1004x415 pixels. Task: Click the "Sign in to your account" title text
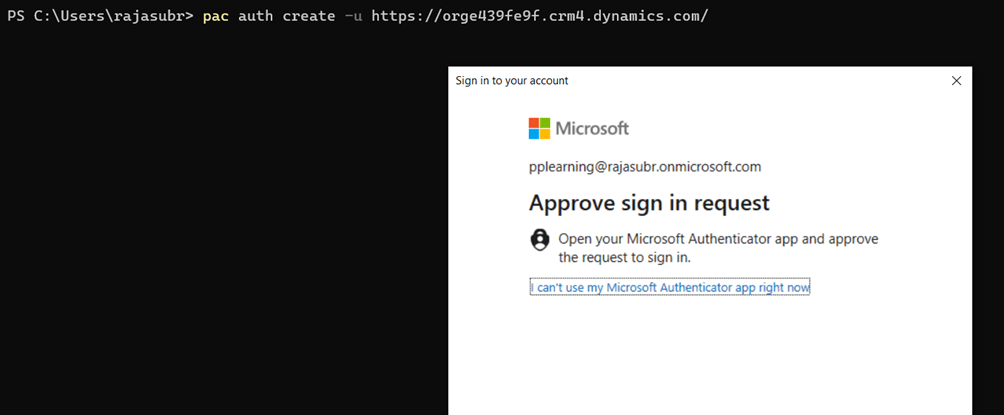tap(511, 80)
